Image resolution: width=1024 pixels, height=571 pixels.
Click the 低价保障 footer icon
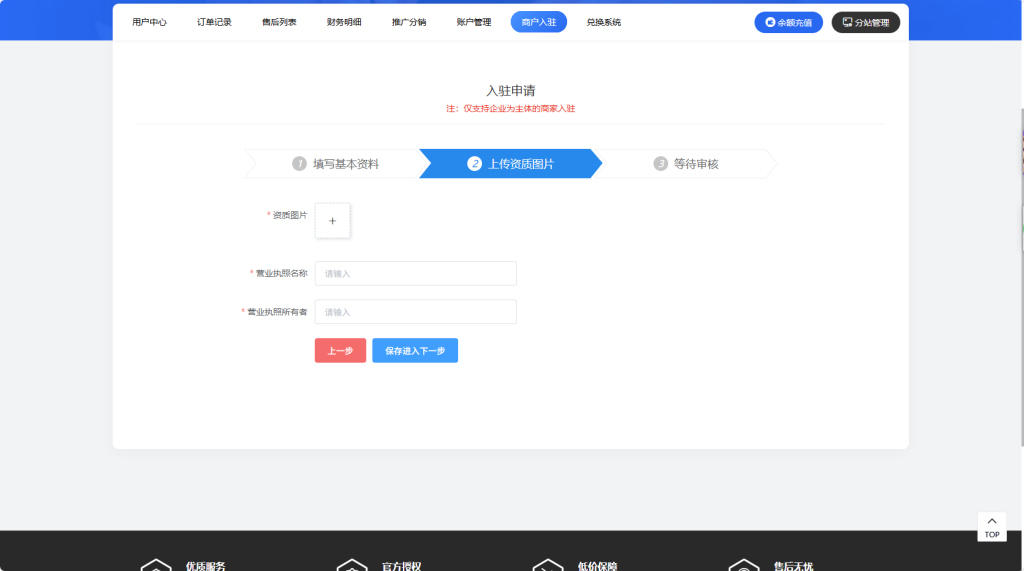pos(548,566)
